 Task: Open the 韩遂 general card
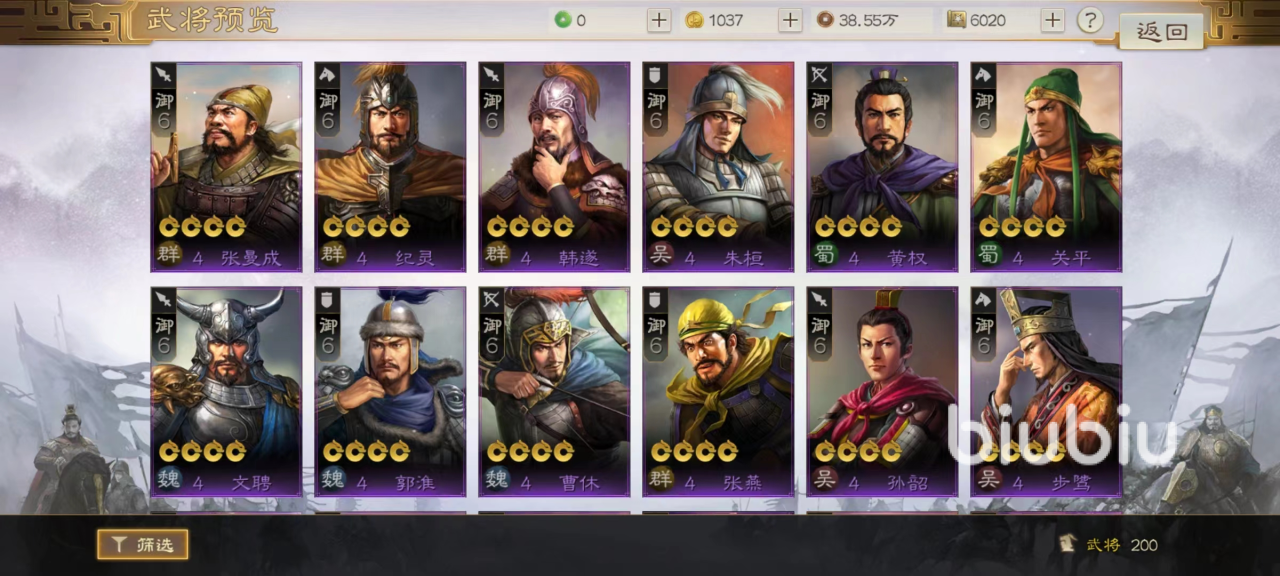(x=554, y=167)
